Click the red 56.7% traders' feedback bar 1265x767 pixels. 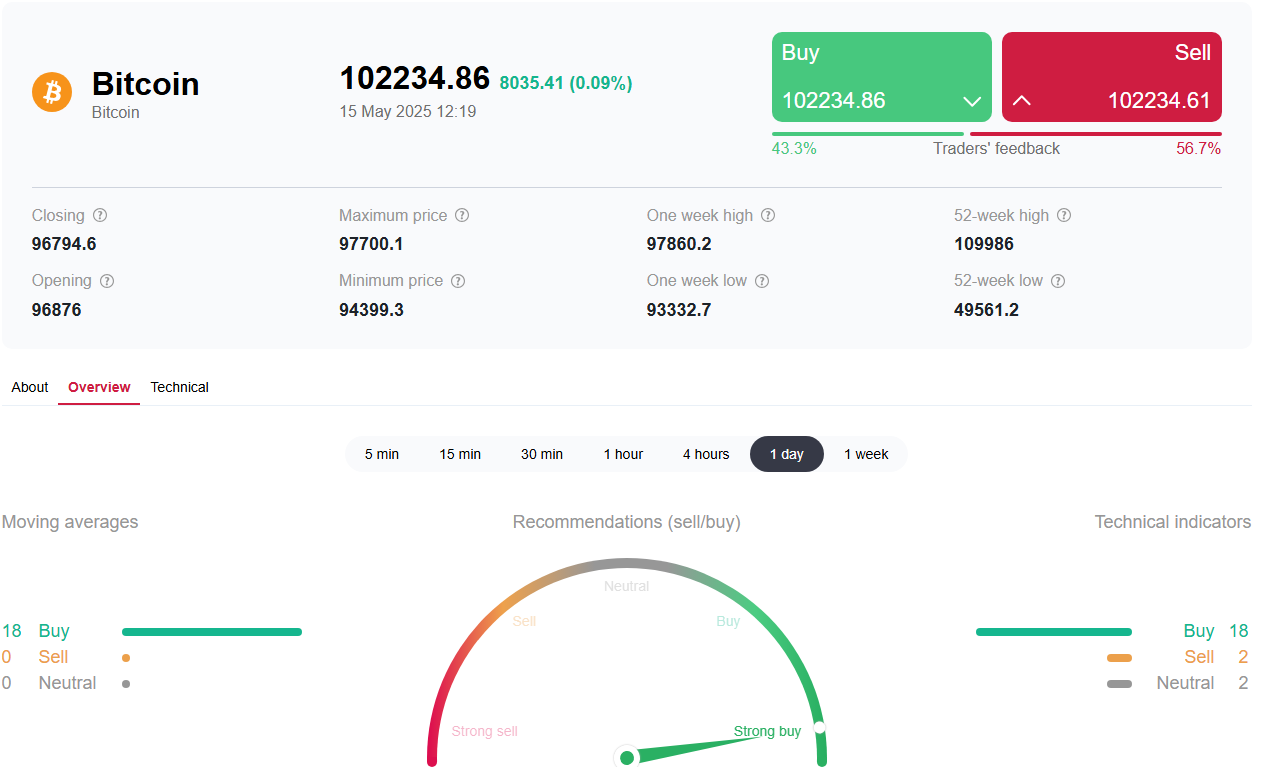click(x=1096, y=134)
